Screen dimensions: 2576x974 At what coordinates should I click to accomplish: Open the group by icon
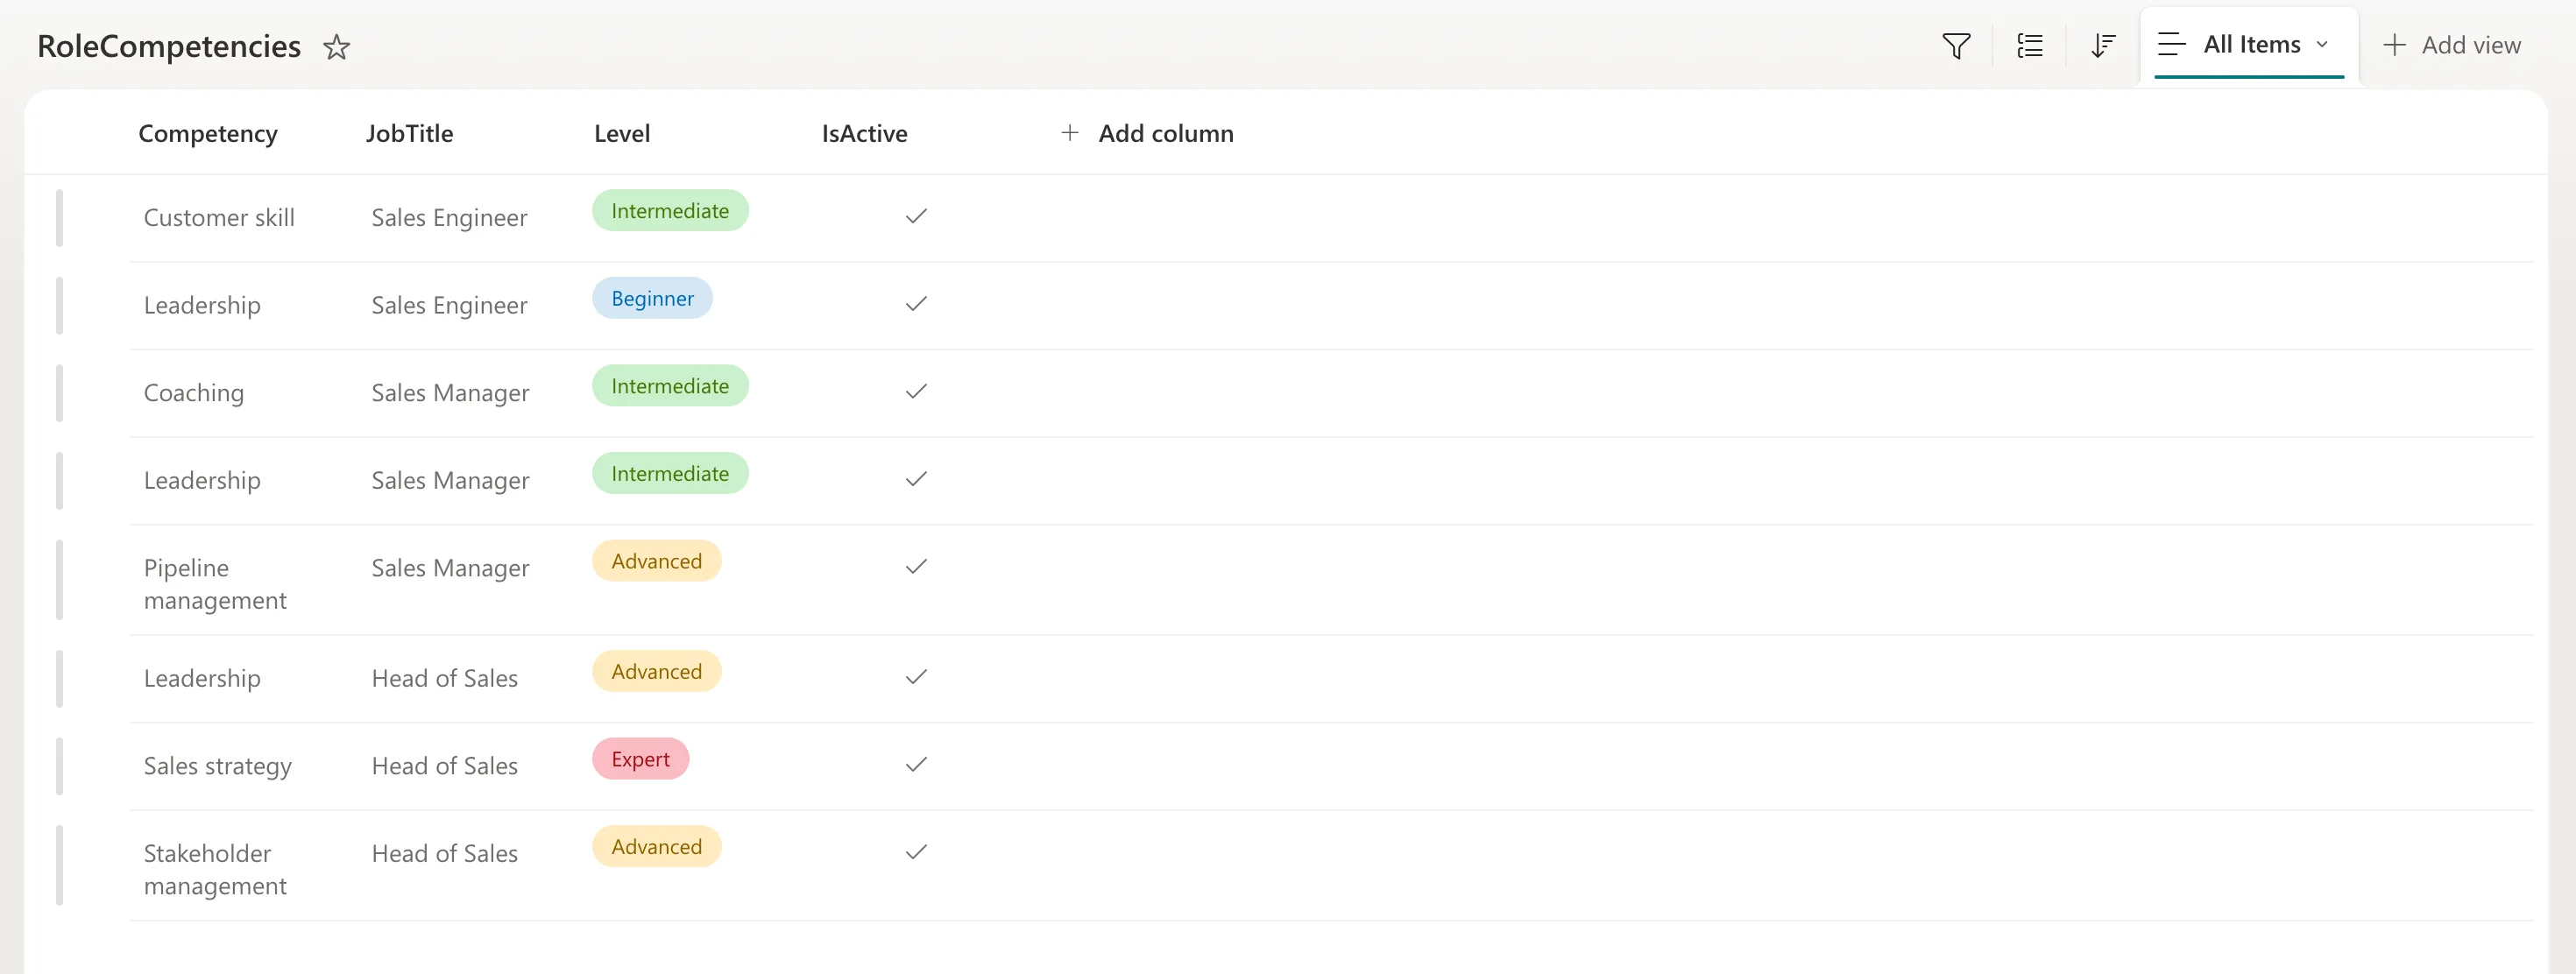point(2030,45)
